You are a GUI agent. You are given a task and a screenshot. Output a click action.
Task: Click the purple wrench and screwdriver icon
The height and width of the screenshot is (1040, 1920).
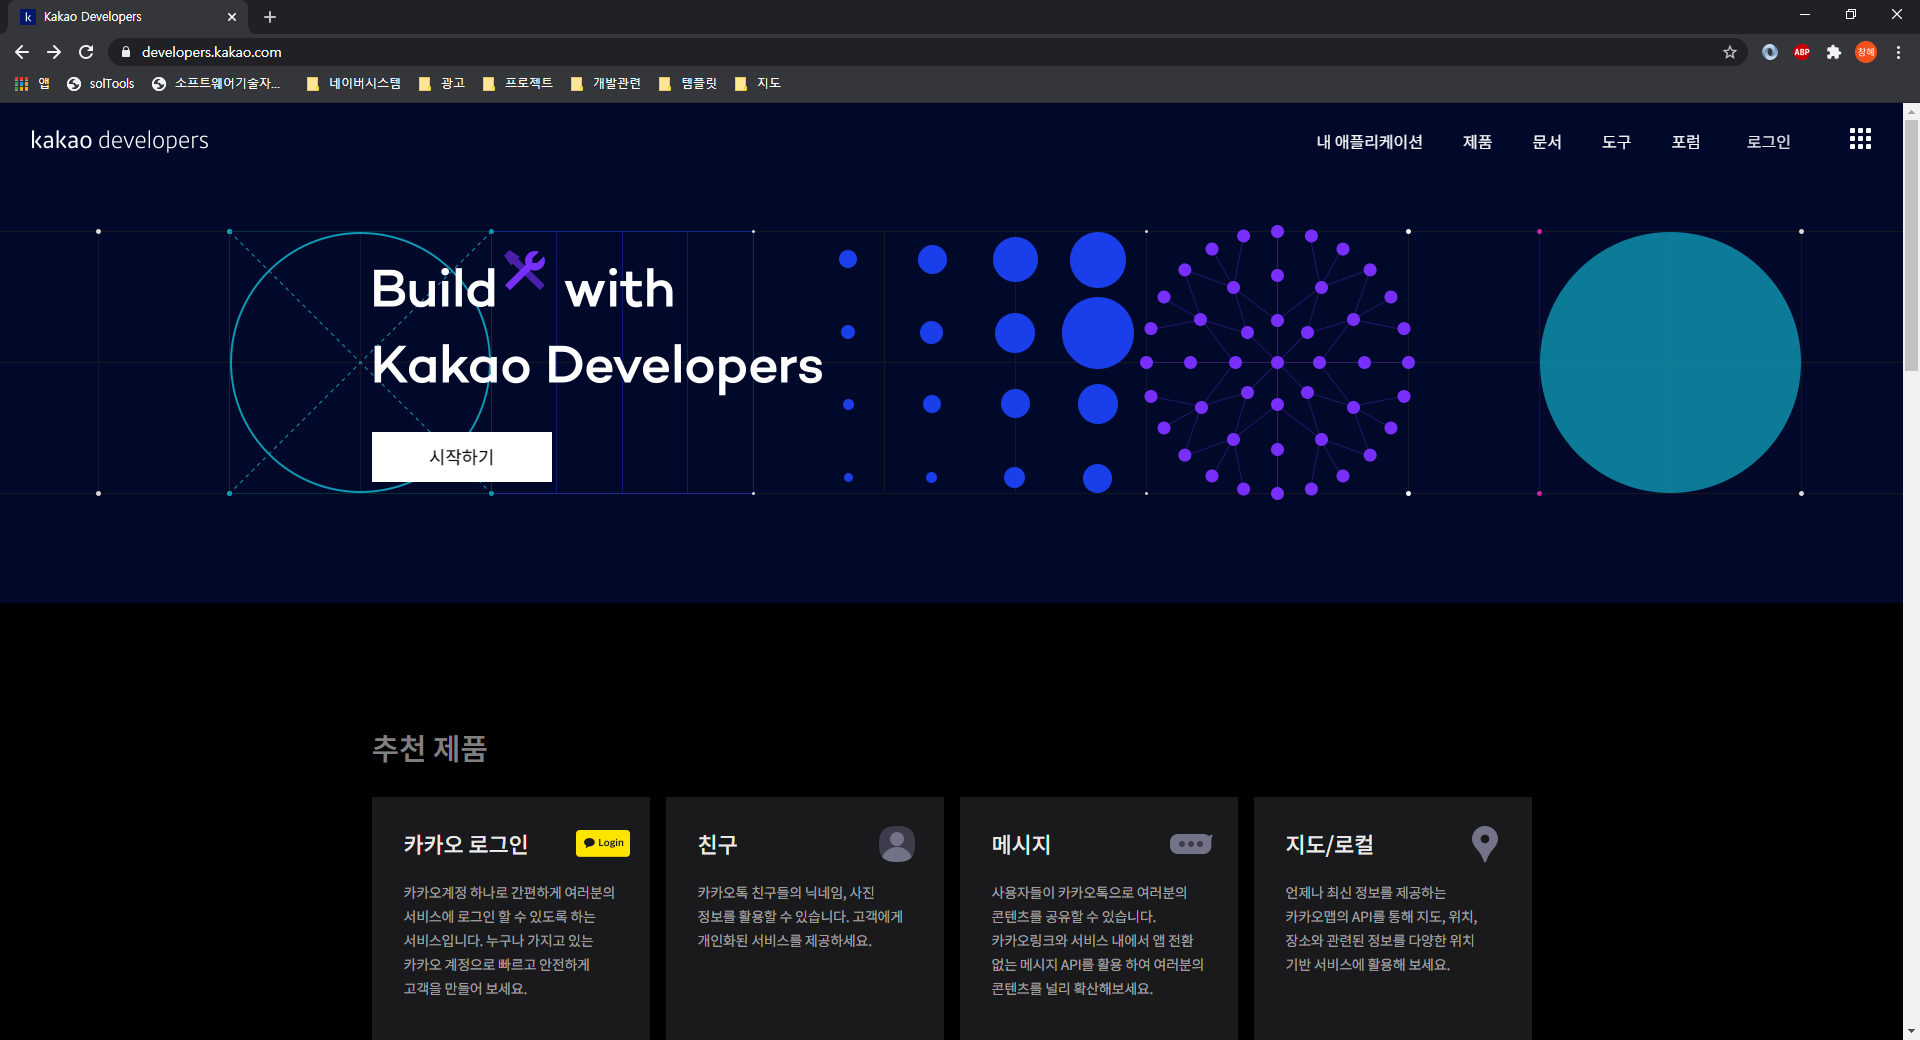[x=525, y=269]
